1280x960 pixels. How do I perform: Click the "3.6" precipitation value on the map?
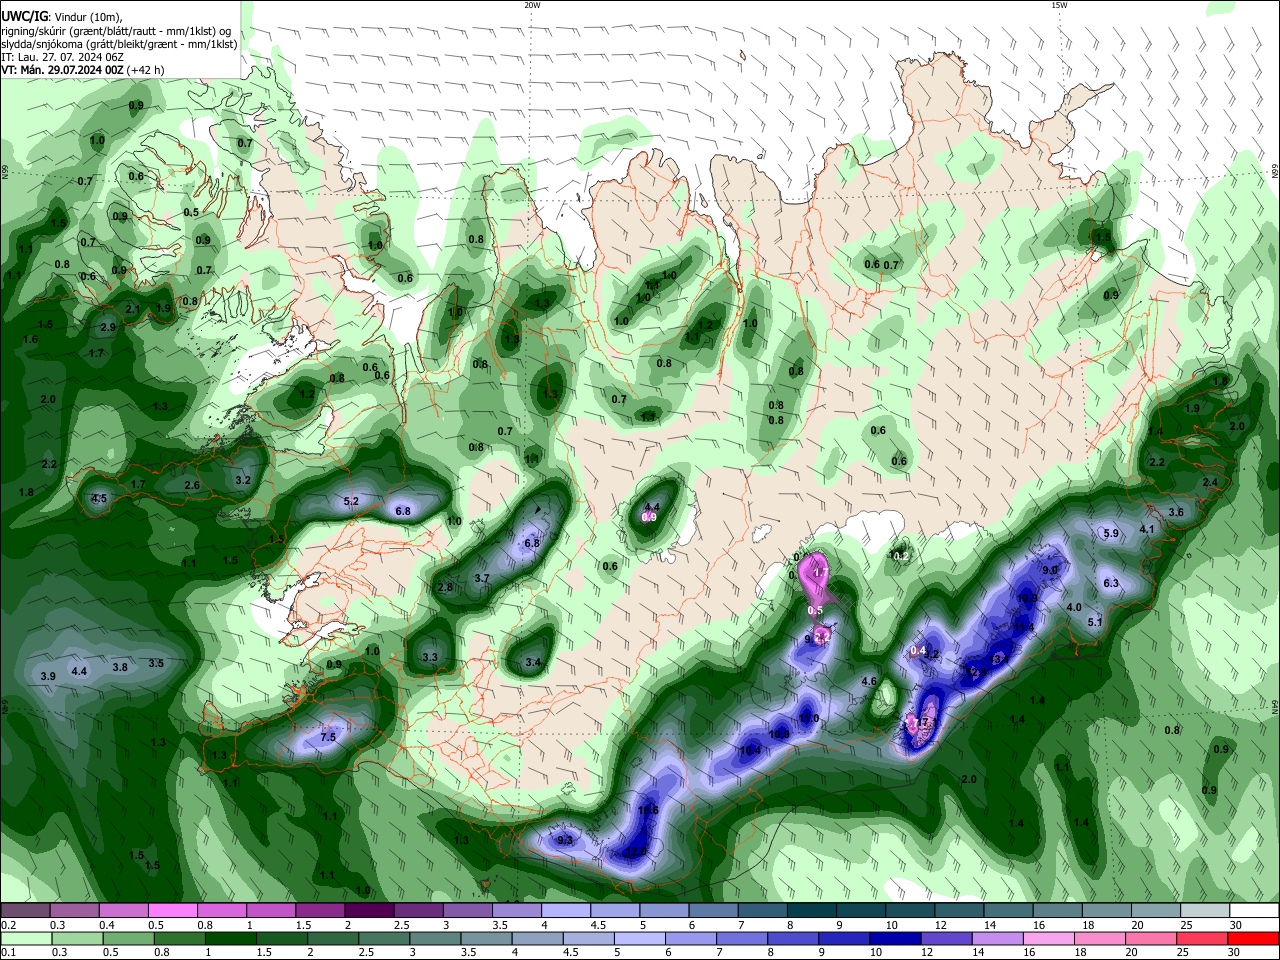pos(1176,513)
